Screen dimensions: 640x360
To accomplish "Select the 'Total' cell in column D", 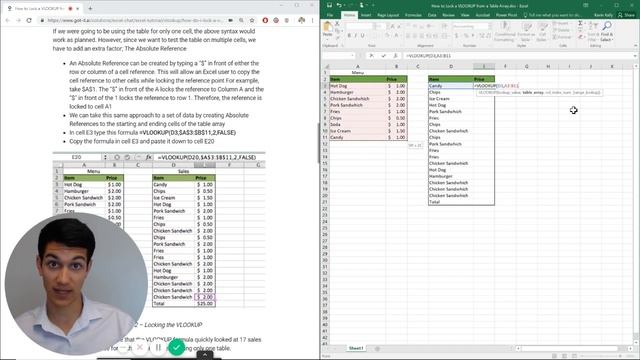I will [451, 202].
